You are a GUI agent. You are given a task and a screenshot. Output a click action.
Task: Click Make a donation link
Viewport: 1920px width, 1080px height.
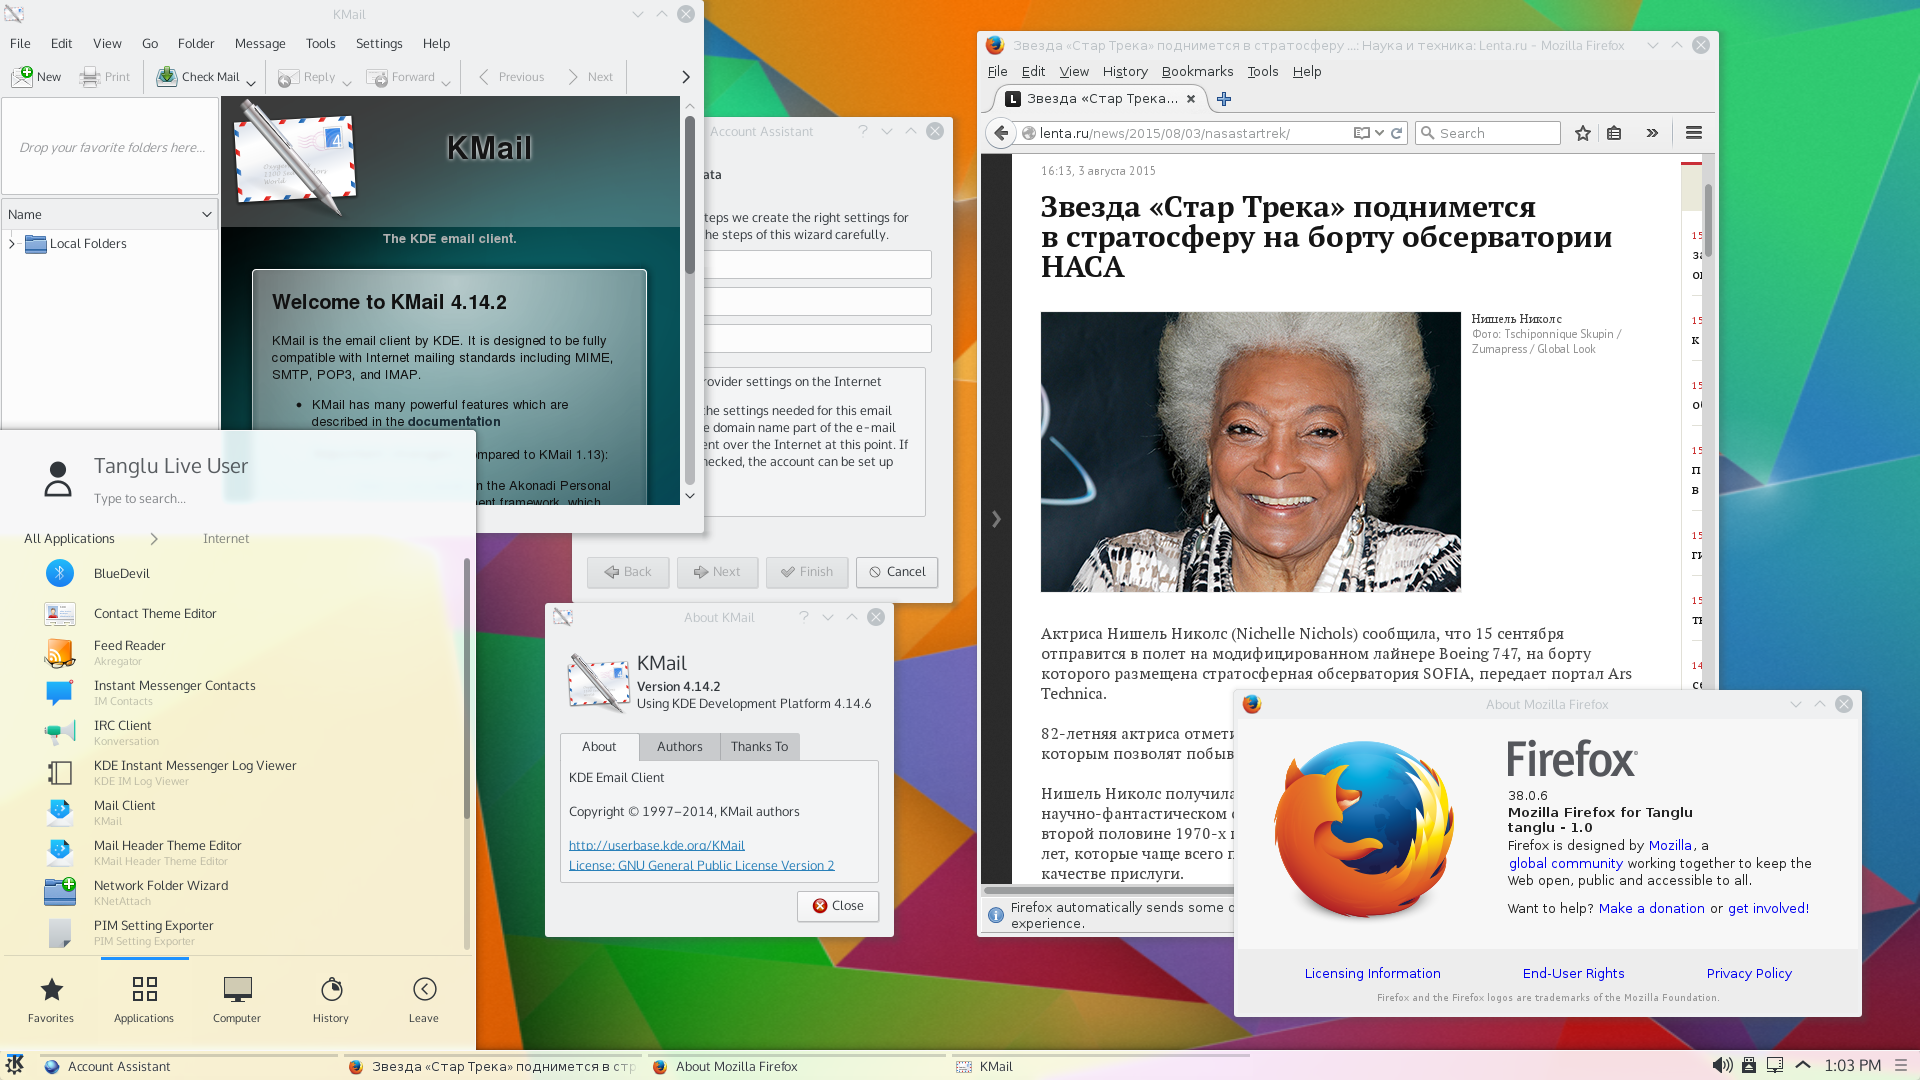point(1651,909)
